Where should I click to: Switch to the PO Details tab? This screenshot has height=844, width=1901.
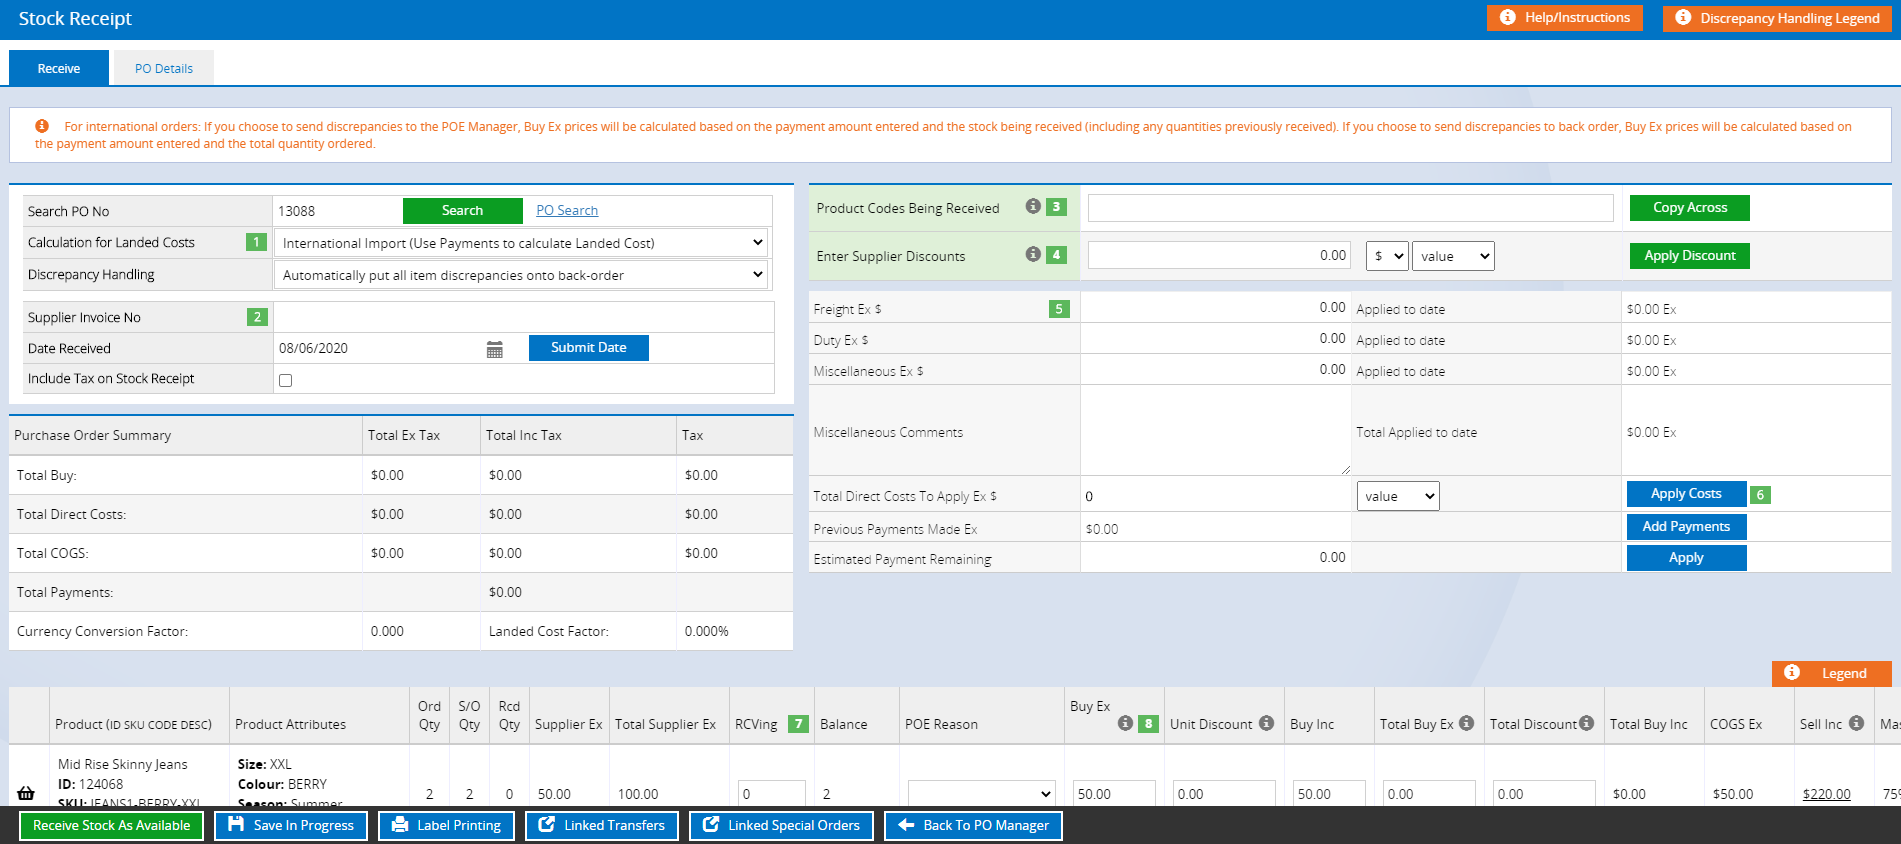click(164, 68)
